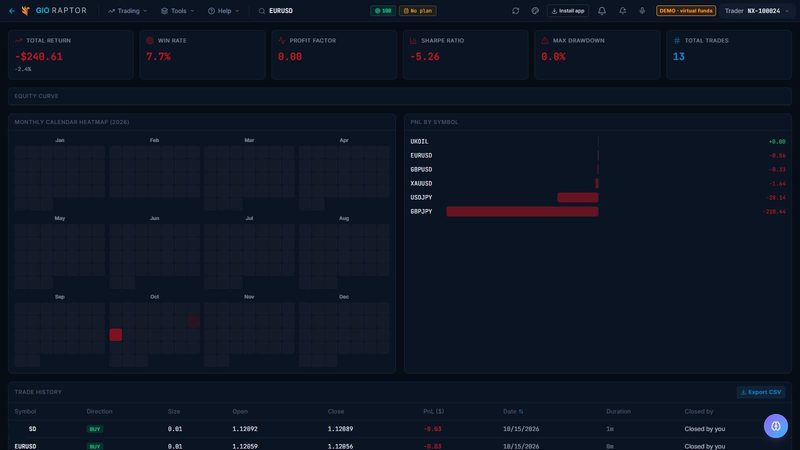Image resolution: width=800 pixels, height=450 pixels.
Task: Click the total trades value 13
Action: tap(679, 57)
